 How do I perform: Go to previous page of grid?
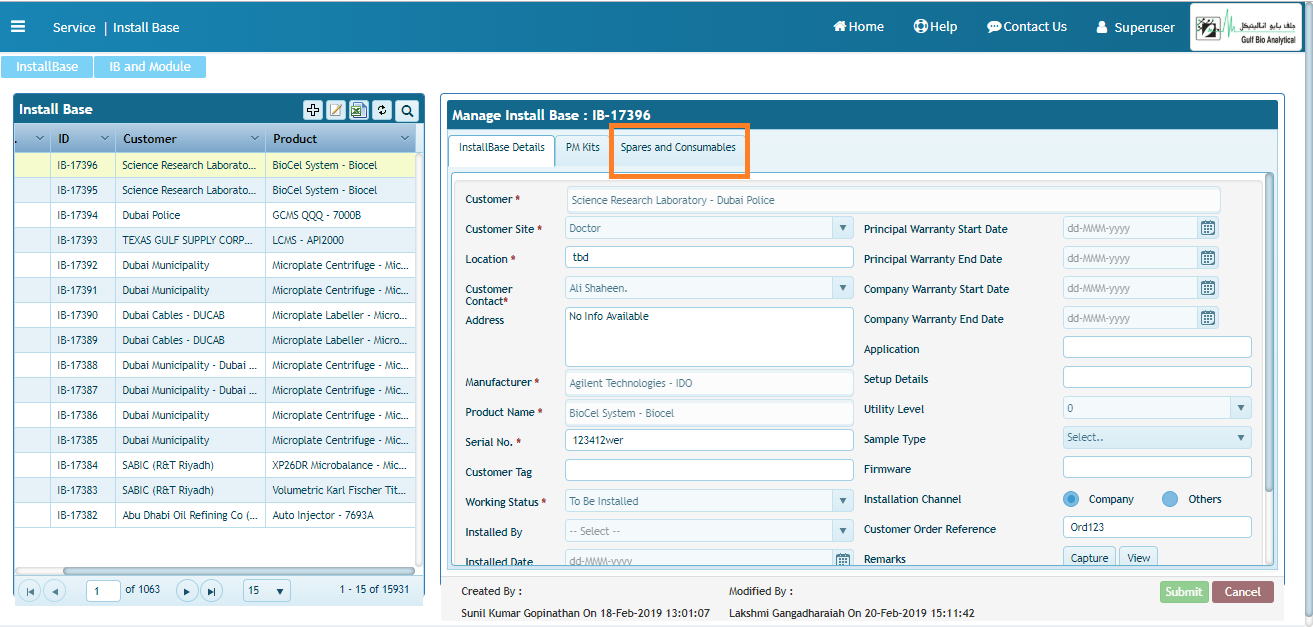[x=55, y=591]
